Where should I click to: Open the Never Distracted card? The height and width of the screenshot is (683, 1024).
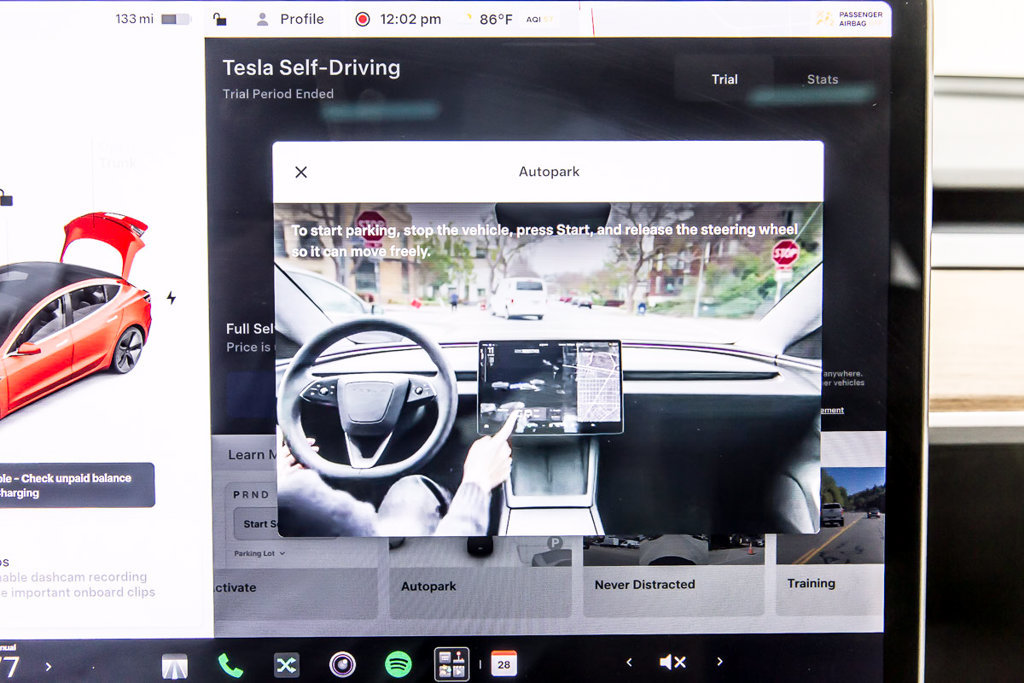(x=673, y=576)
